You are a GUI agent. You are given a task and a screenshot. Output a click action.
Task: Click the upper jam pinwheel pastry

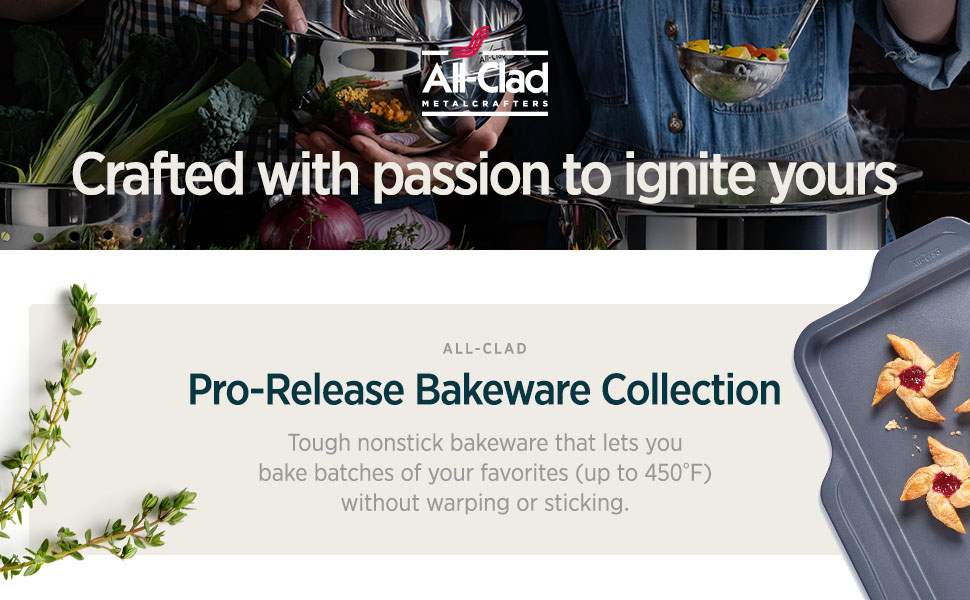pyautogui.click(x=914, y=377)
